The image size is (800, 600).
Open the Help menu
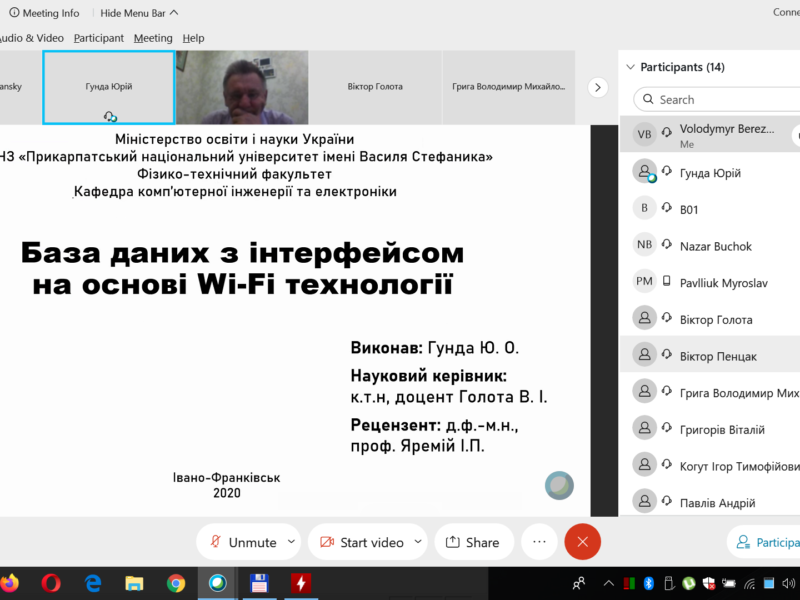tap(193, 38)
